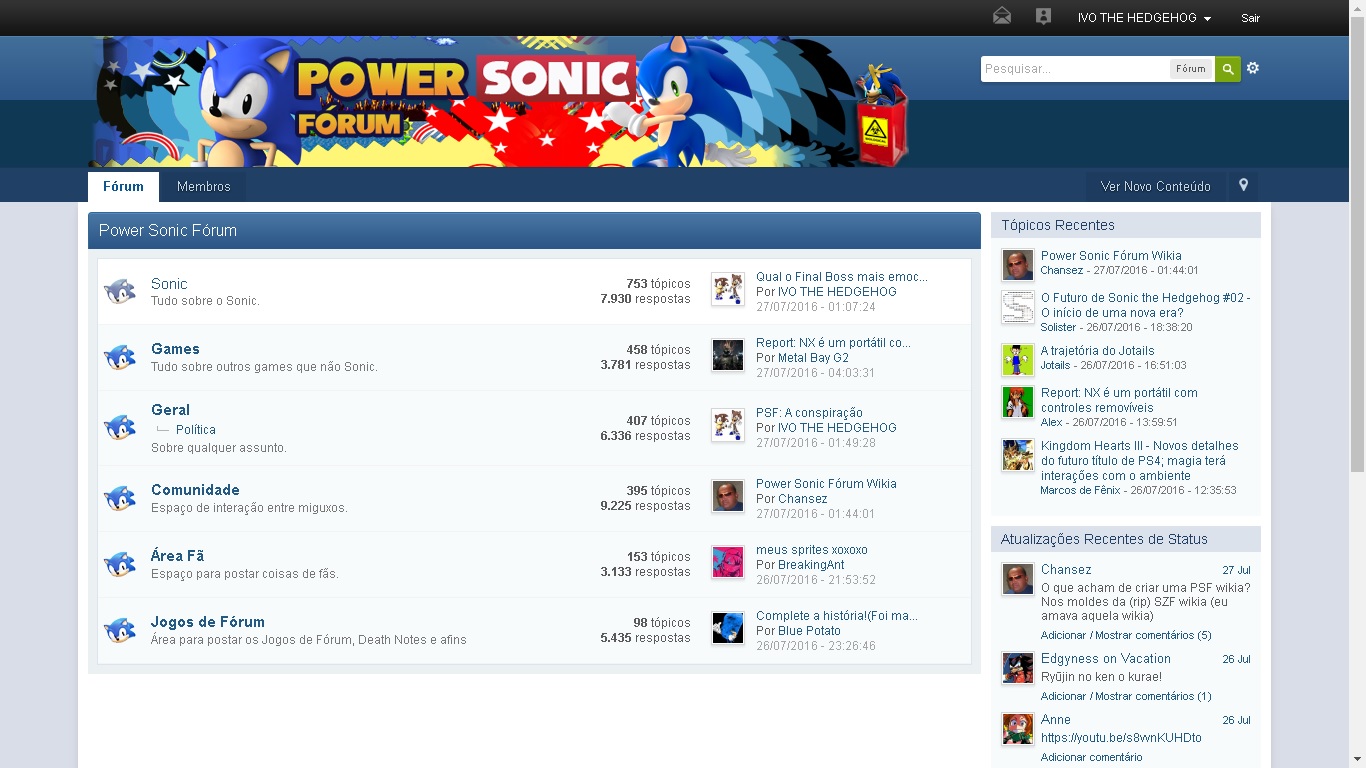The image size is (1366, 768).
Task: Open 'PSF: A conspiração' topic
Action: click(809, 413)
